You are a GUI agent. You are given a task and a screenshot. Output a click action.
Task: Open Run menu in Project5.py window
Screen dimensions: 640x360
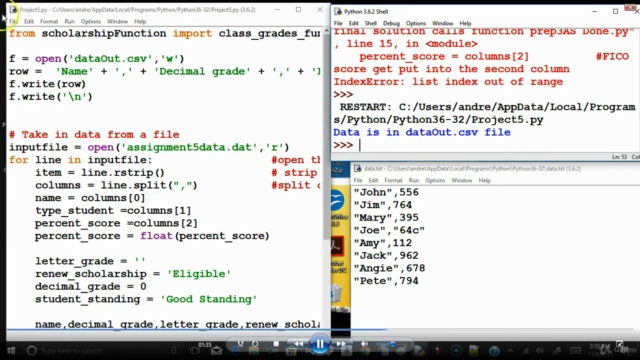coord(69,22)
